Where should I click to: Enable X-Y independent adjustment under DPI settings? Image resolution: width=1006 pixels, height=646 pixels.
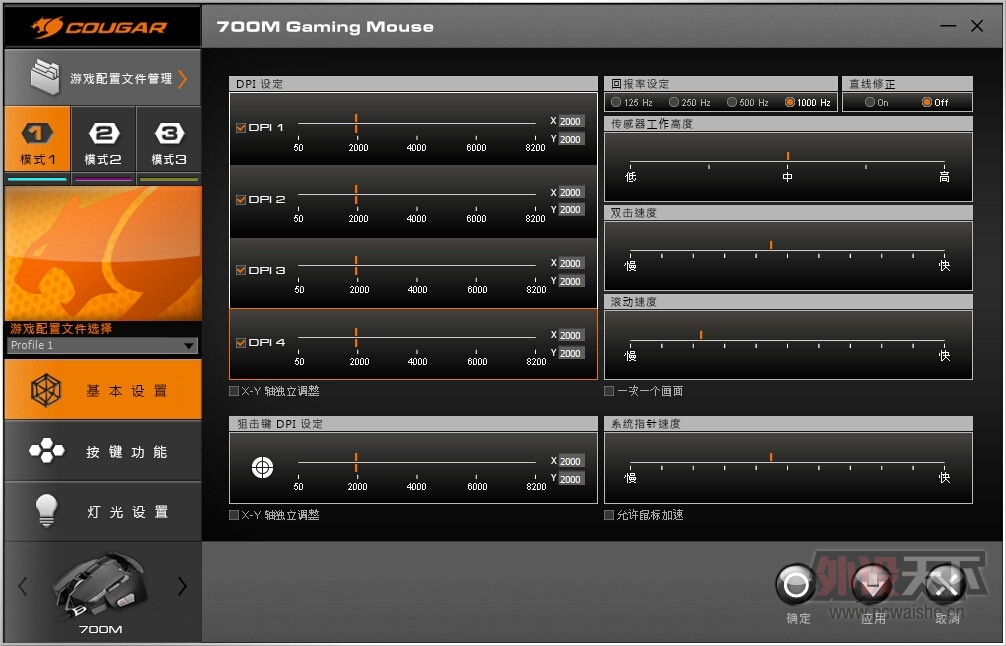[x=234, y=391]
